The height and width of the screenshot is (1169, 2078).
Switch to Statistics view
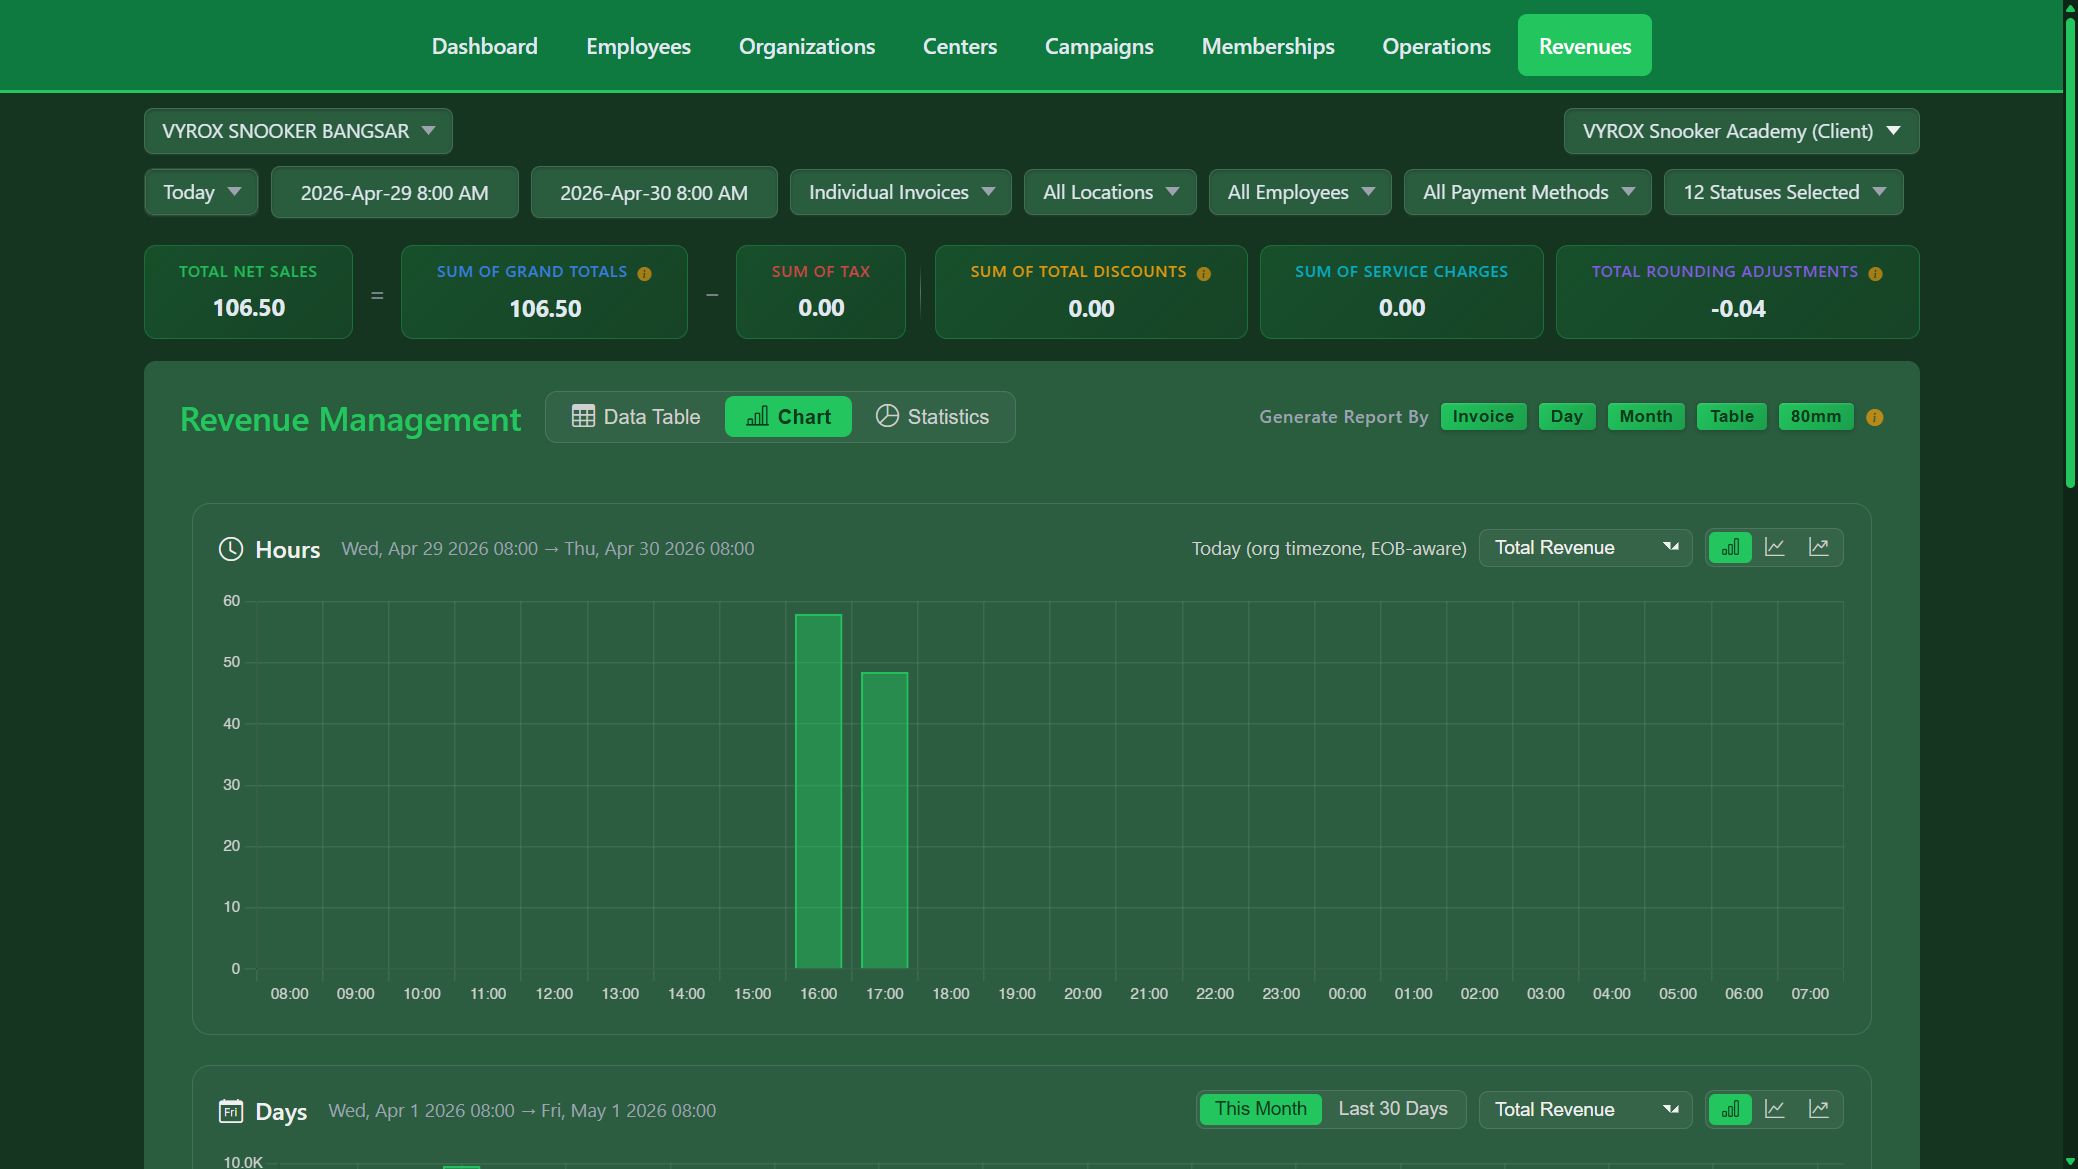(932, 417)
